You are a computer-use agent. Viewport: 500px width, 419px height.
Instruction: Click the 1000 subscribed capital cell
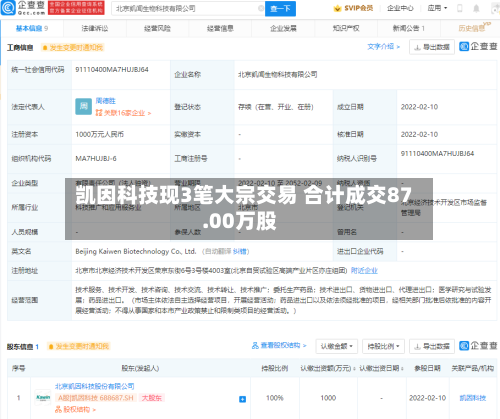pos(328,398)
